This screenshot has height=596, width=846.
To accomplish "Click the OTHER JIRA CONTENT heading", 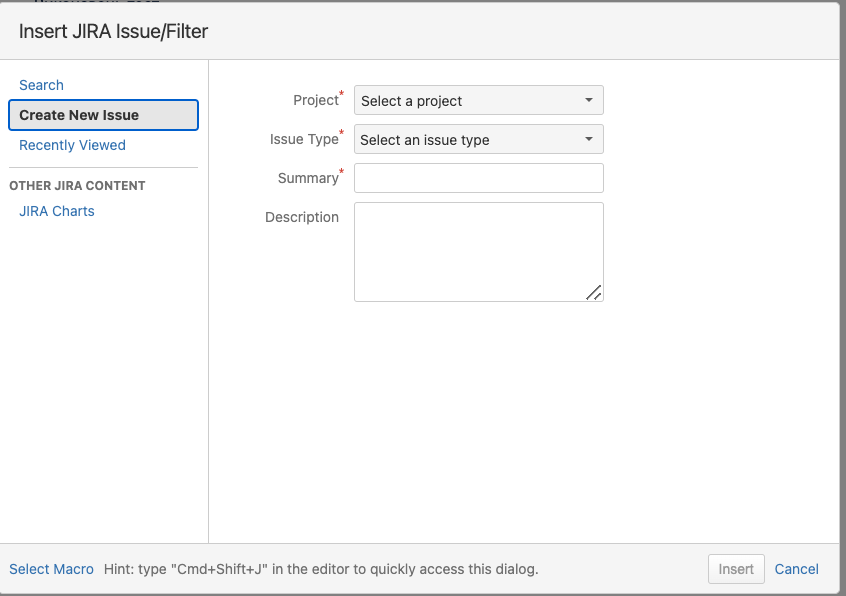I will [77, 186].
